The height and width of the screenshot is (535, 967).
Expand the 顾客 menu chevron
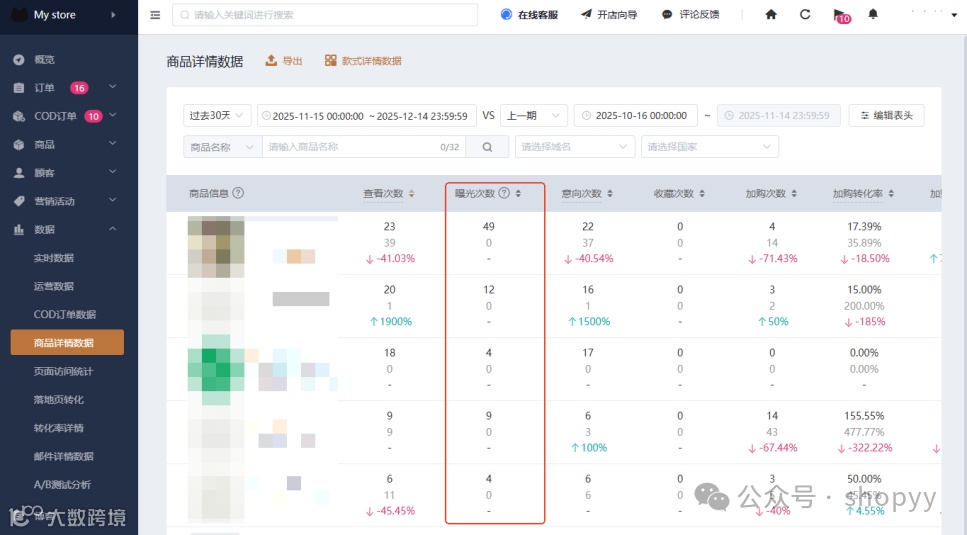pyautogui.click(x=112, y=172)
